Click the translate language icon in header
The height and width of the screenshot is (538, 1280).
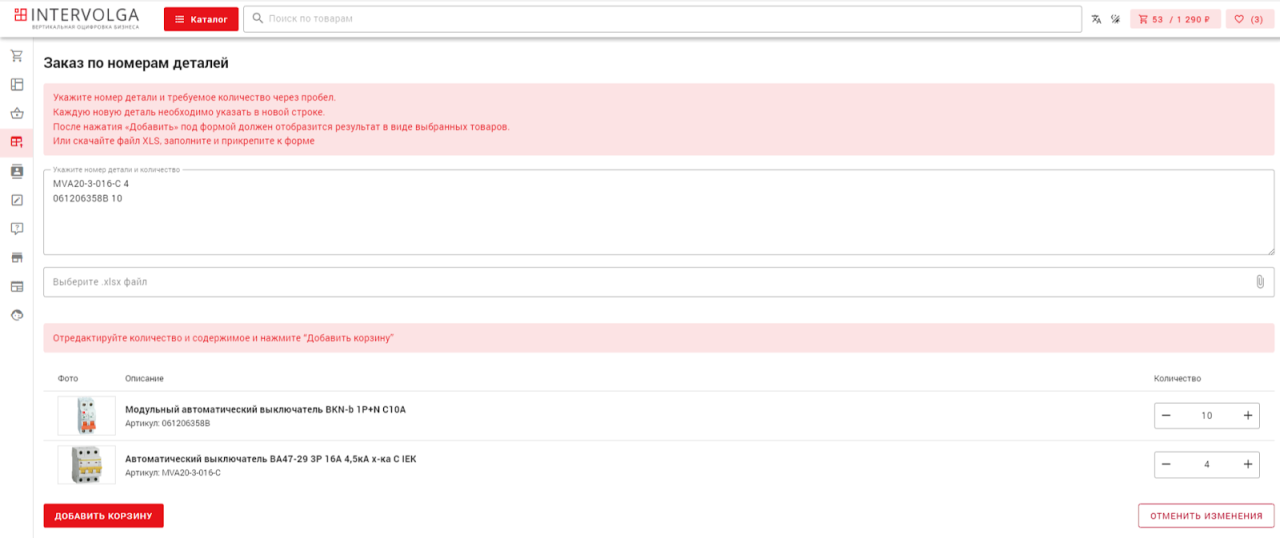pyautogui.click(x=1096, y=19)
